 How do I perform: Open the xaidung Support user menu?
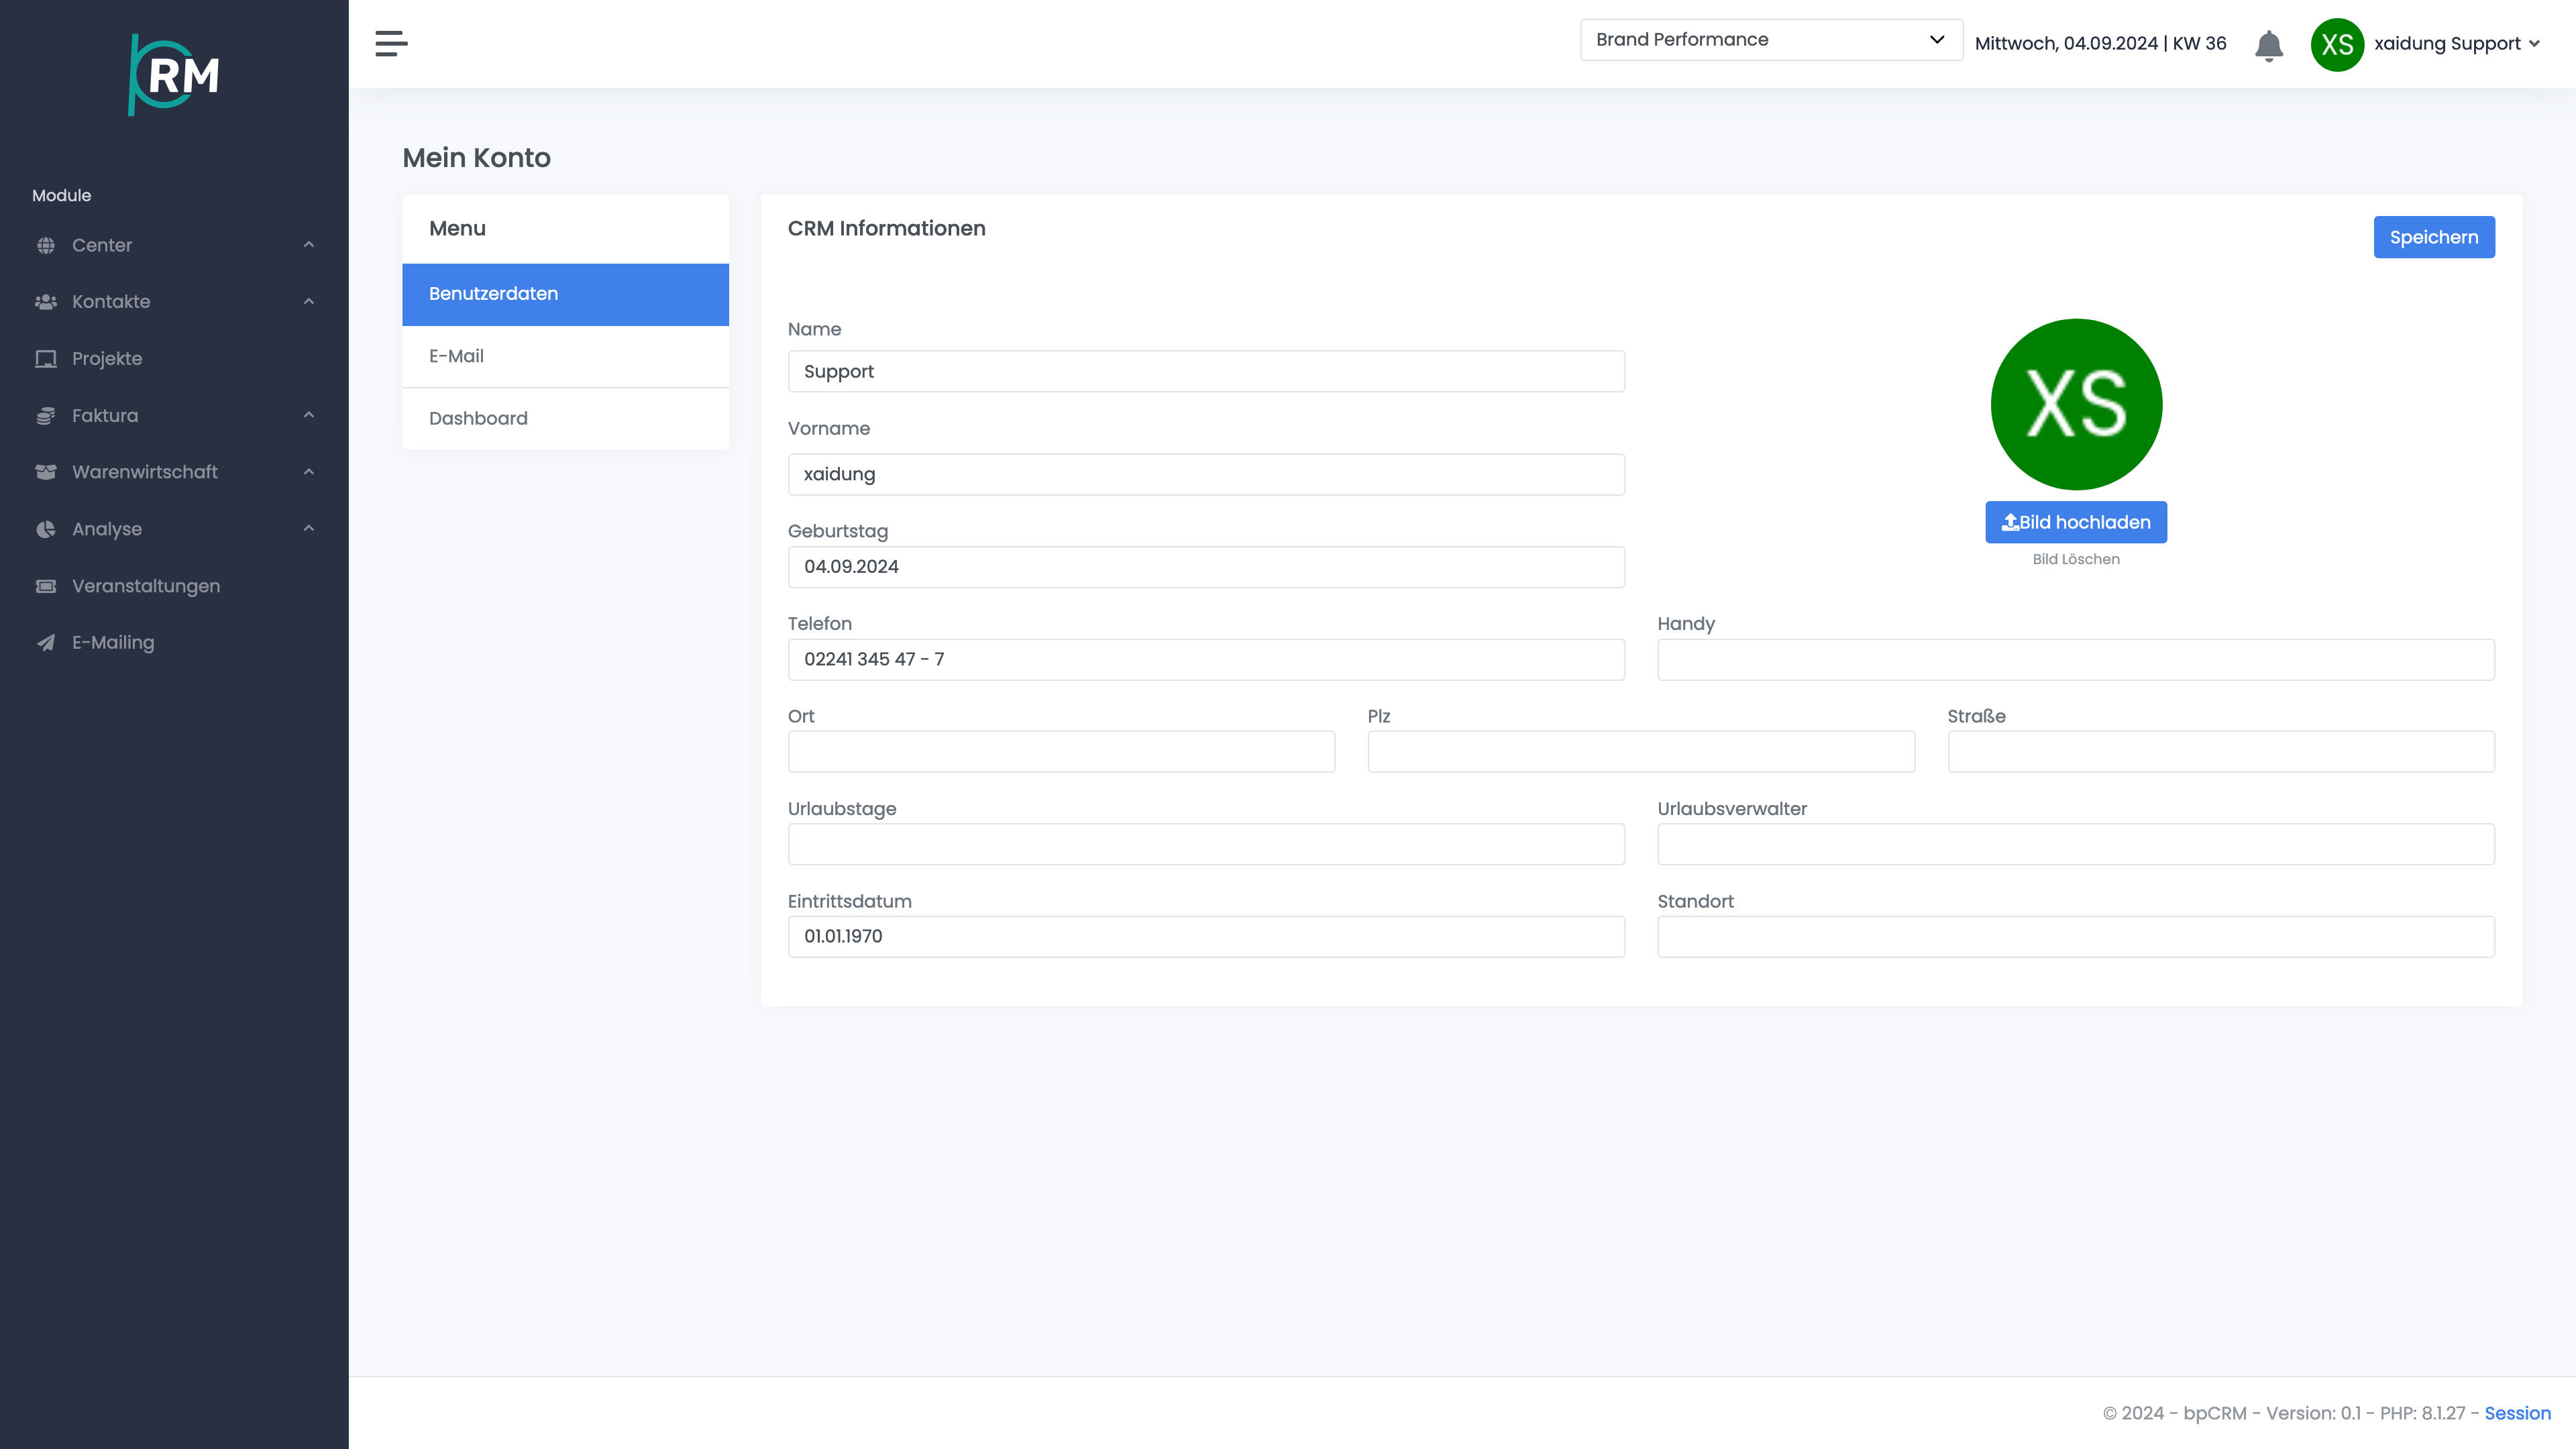point(2456,44)
